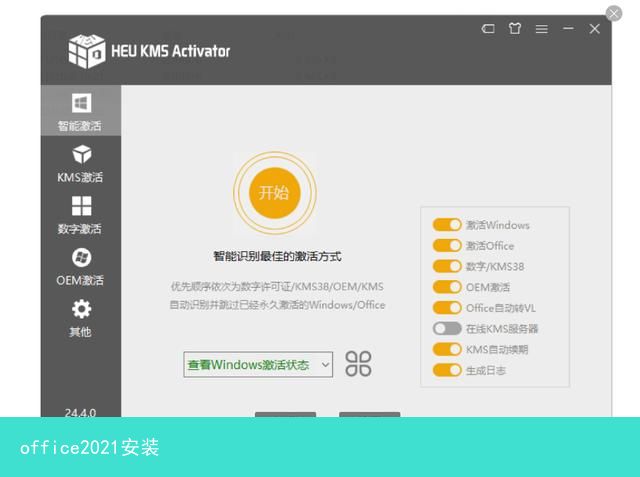The height and width of the screenshot is (477, 640).
Task: Disable the 数字/KMS38 switch
Action: pyautogui.click(x=447, y=266)
